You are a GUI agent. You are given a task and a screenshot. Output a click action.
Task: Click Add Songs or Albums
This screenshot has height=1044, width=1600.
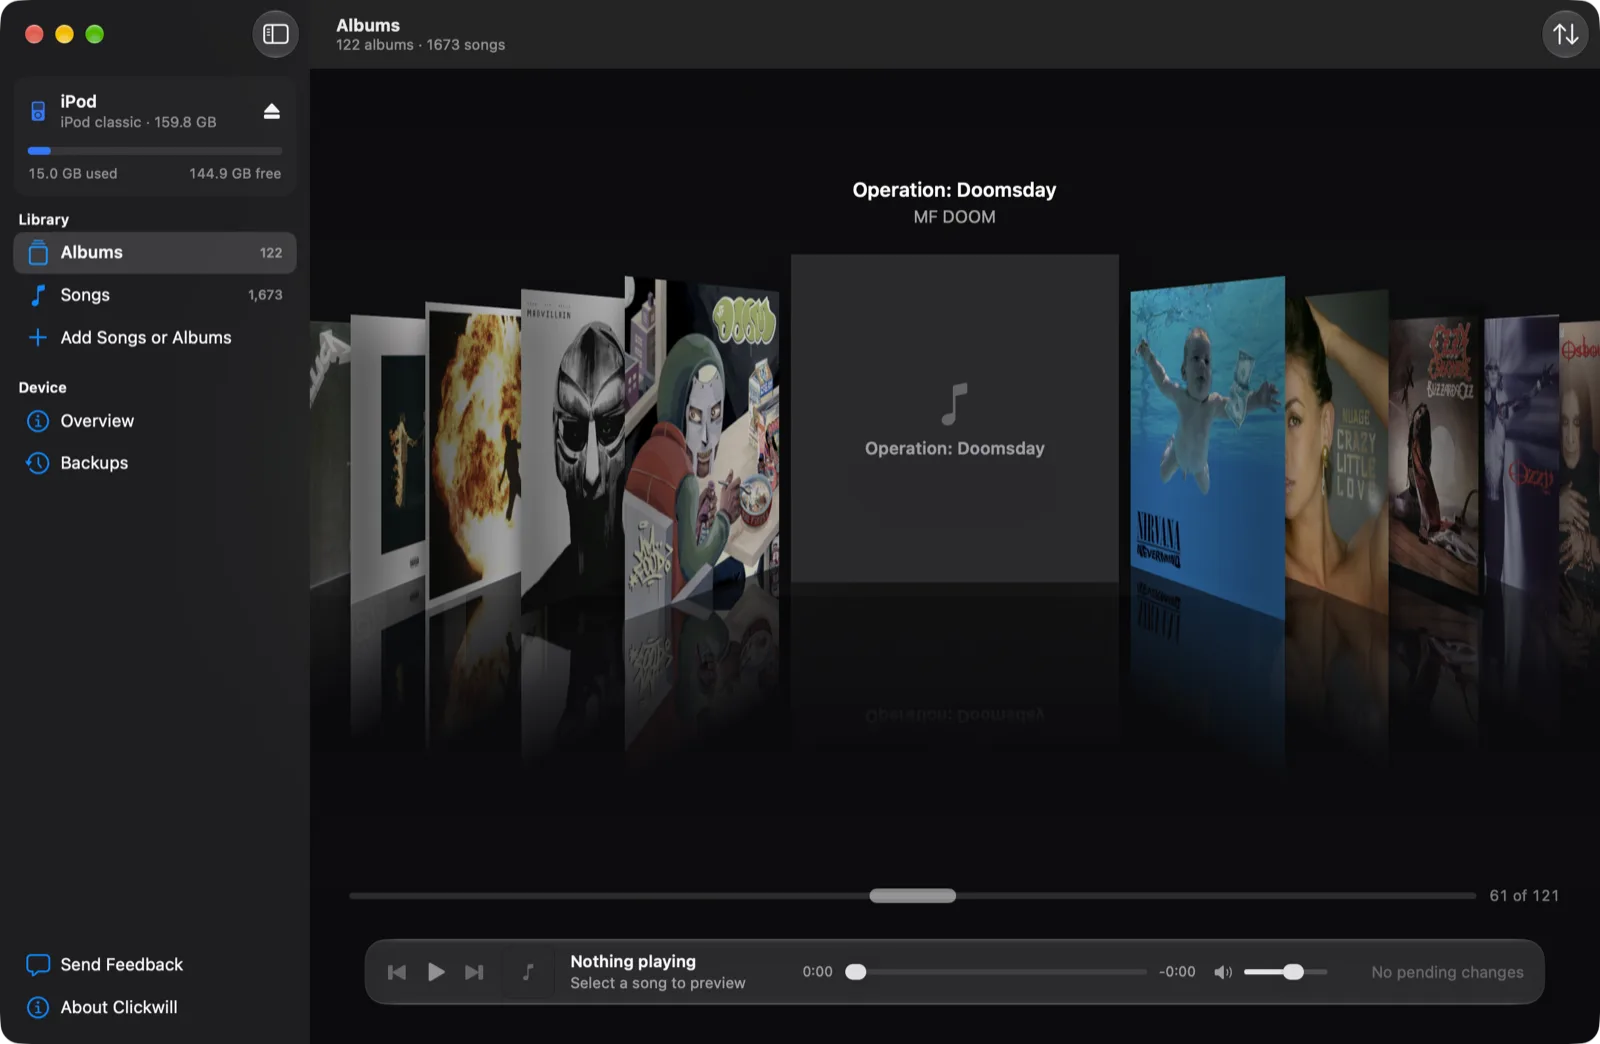[155, 338]
